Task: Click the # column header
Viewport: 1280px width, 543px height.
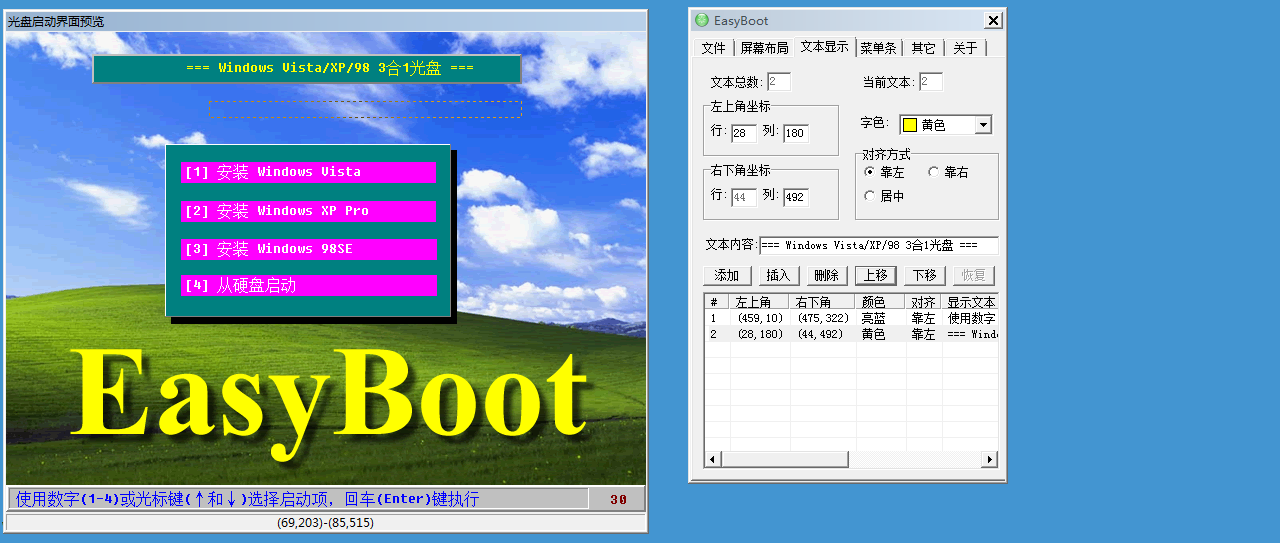Action: pyautogui.click(x=717, y=302)
